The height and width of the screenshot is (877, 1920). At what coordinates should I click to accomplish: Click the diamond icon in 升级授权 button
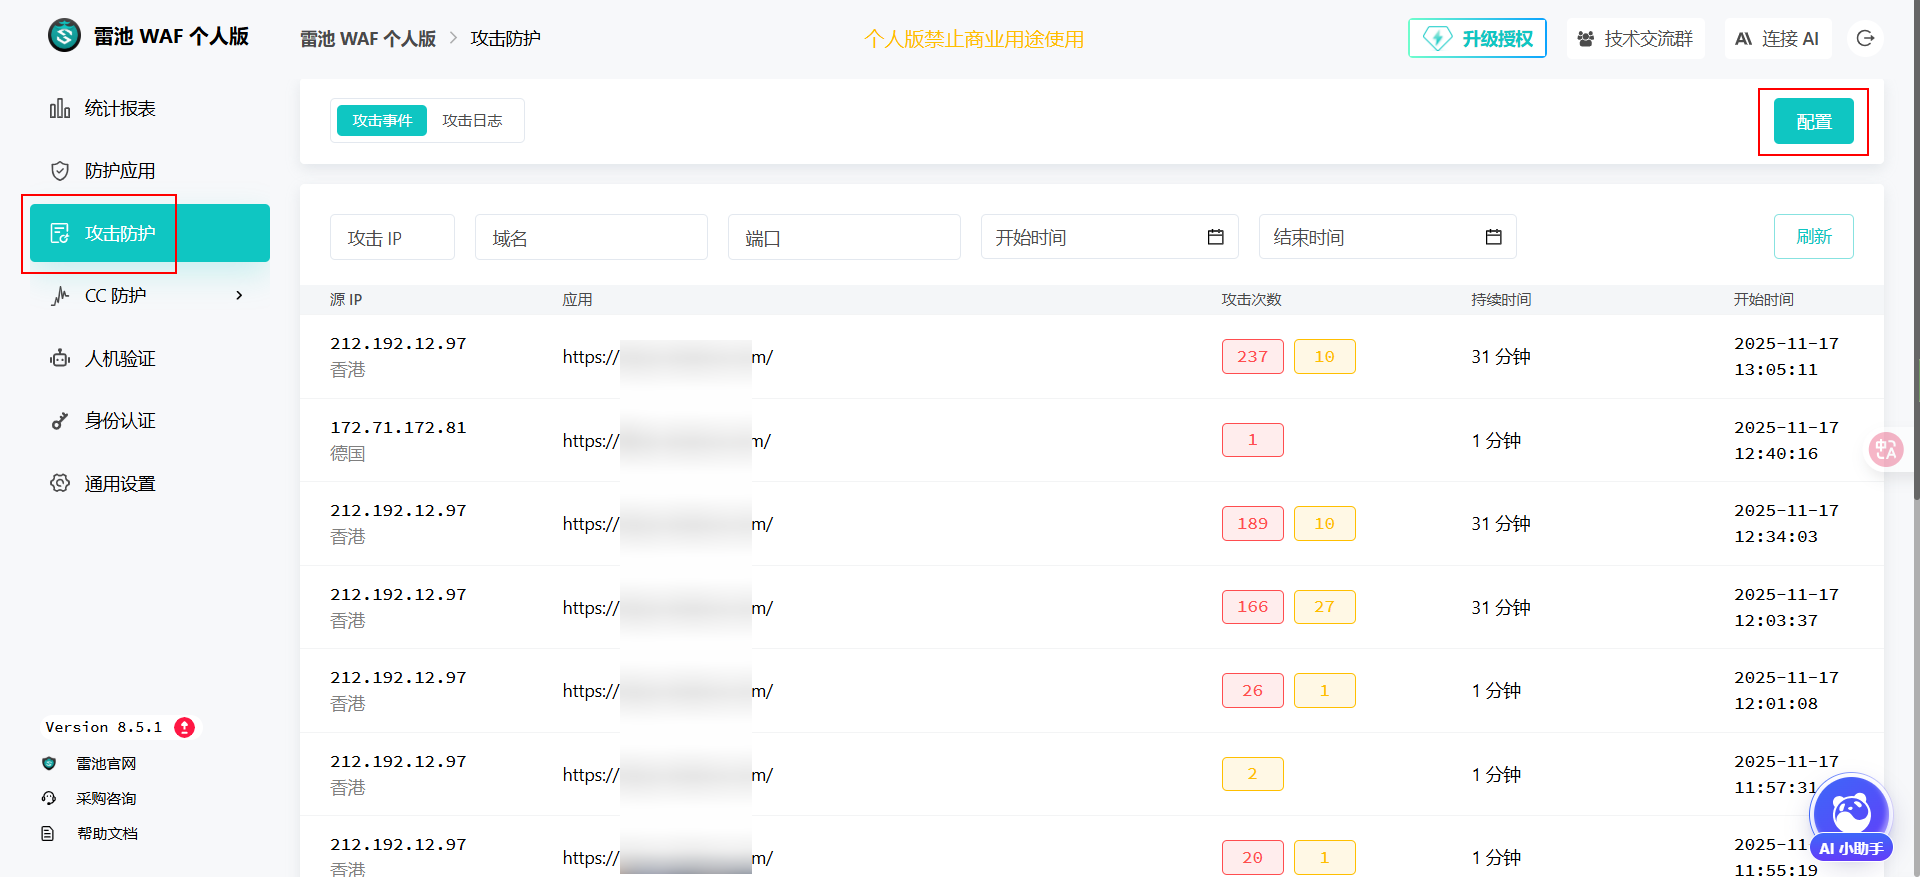1437,38
